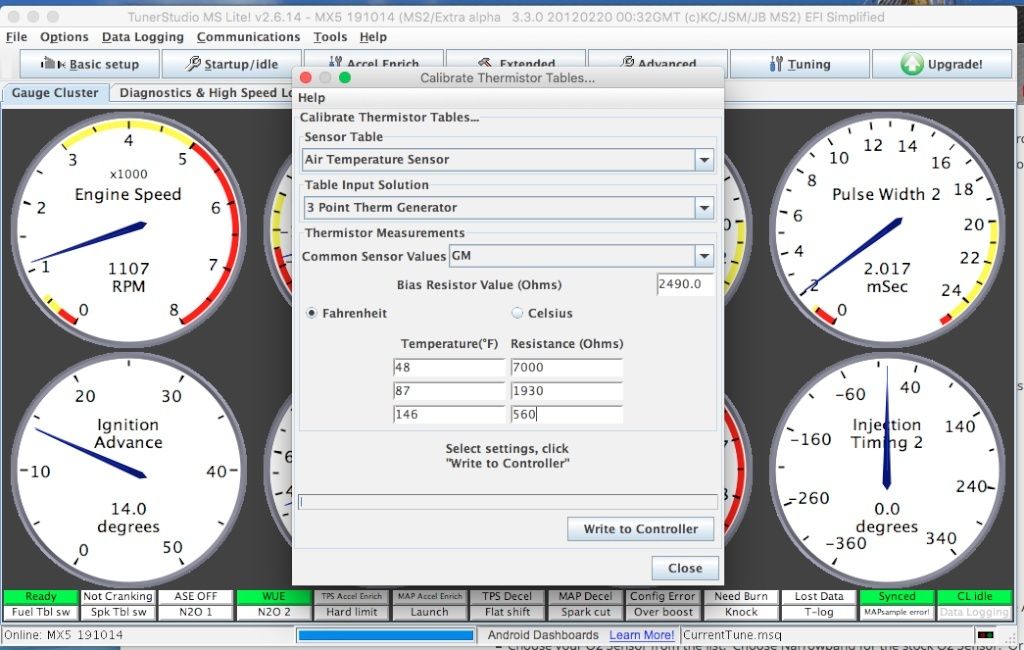Click the green Upgrade! button
The image size is (1024, 650).
coord(942,64)
